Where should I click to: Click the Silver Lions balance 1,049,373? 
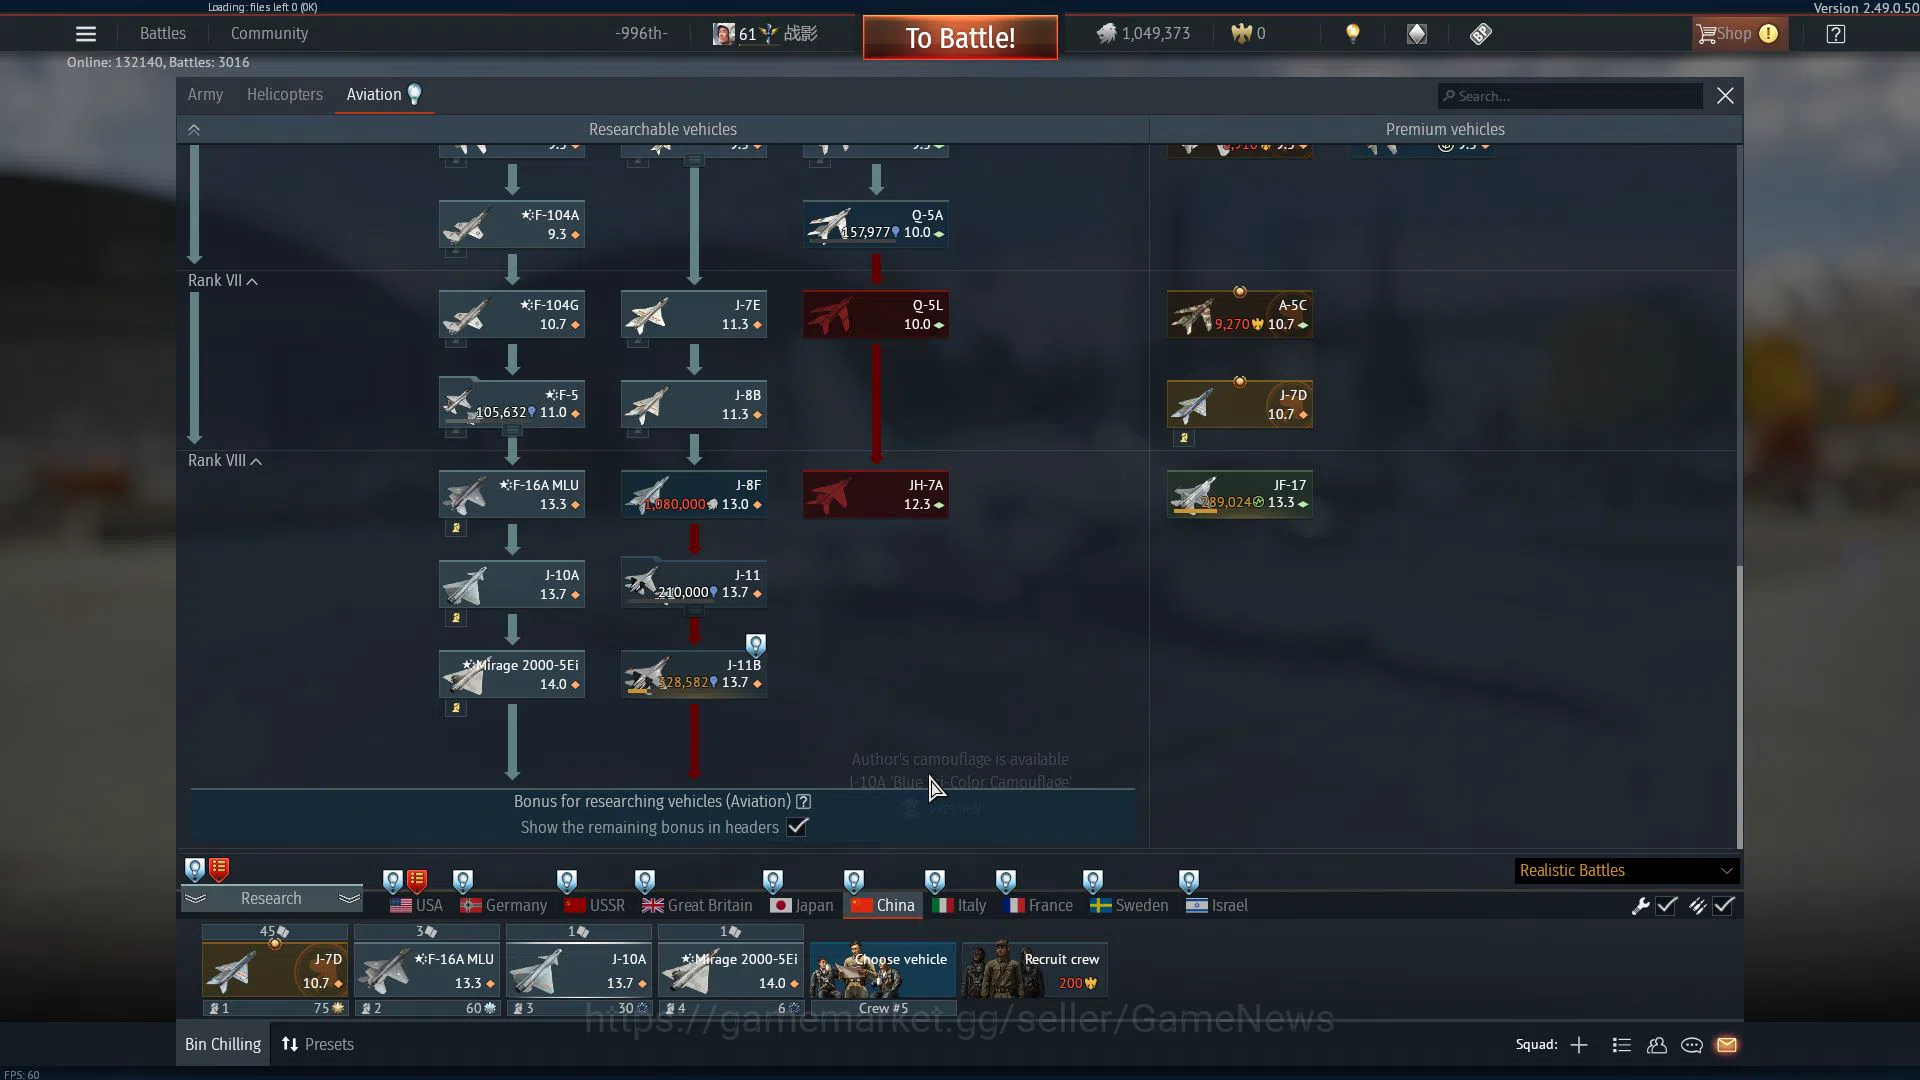(x=1143, y=34)
